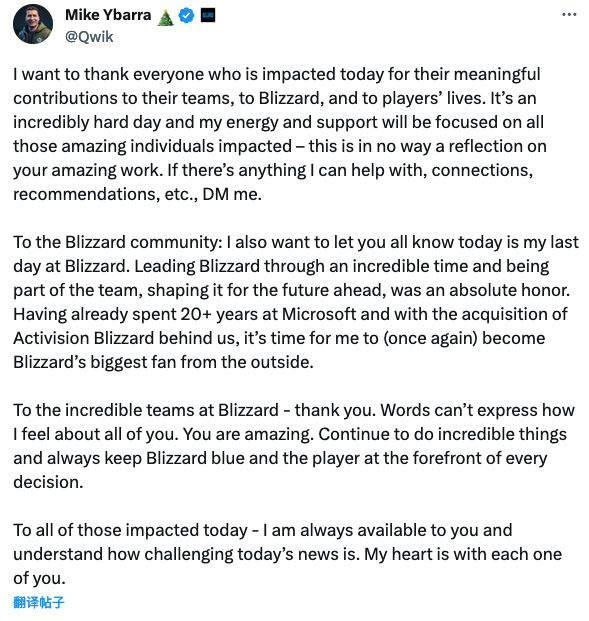Click the paragraph starting 'To the Blizzard community'
The width and height of the screenshot is (589, 621).
pyautogui.click(x=296, y=302)
